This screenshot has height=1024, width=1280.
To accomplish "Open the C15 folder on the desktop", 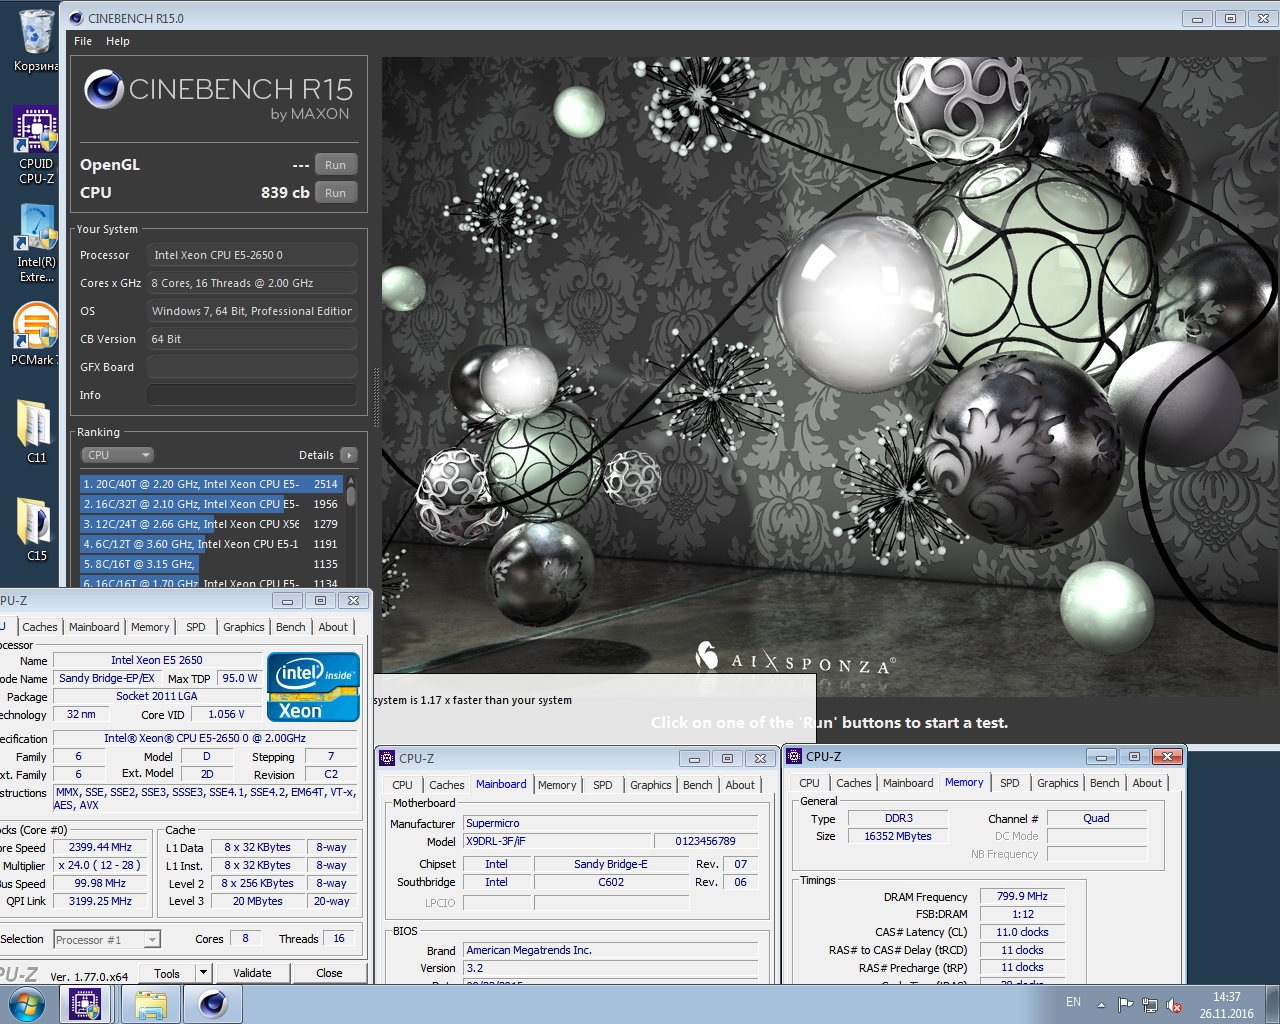I will [36, 529].
